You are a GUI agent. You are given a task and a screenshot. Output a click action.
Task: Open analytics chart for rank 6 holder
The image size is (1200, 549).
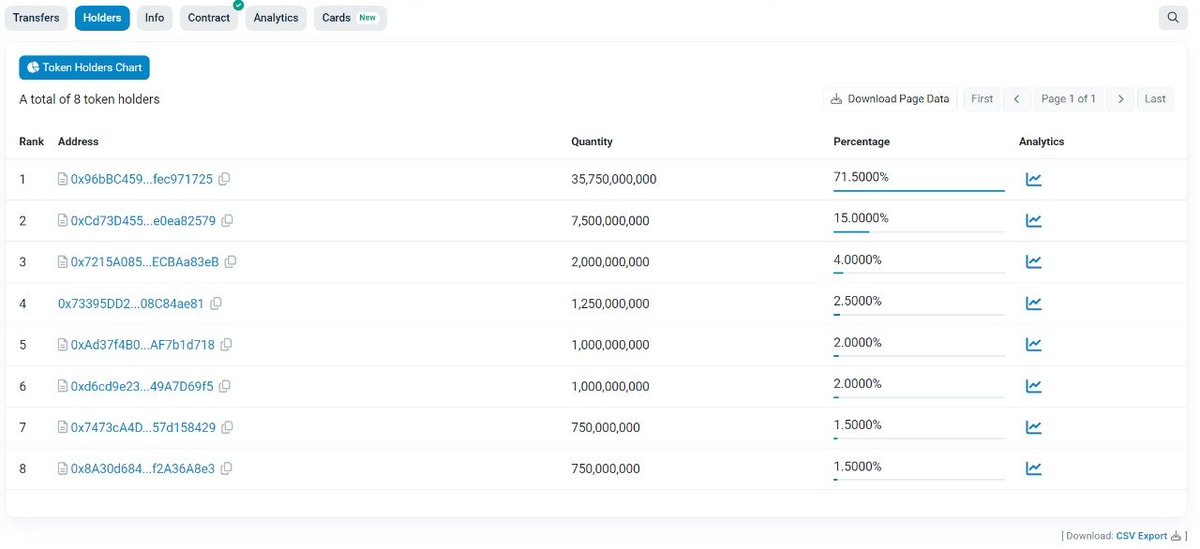point(1033,386)
